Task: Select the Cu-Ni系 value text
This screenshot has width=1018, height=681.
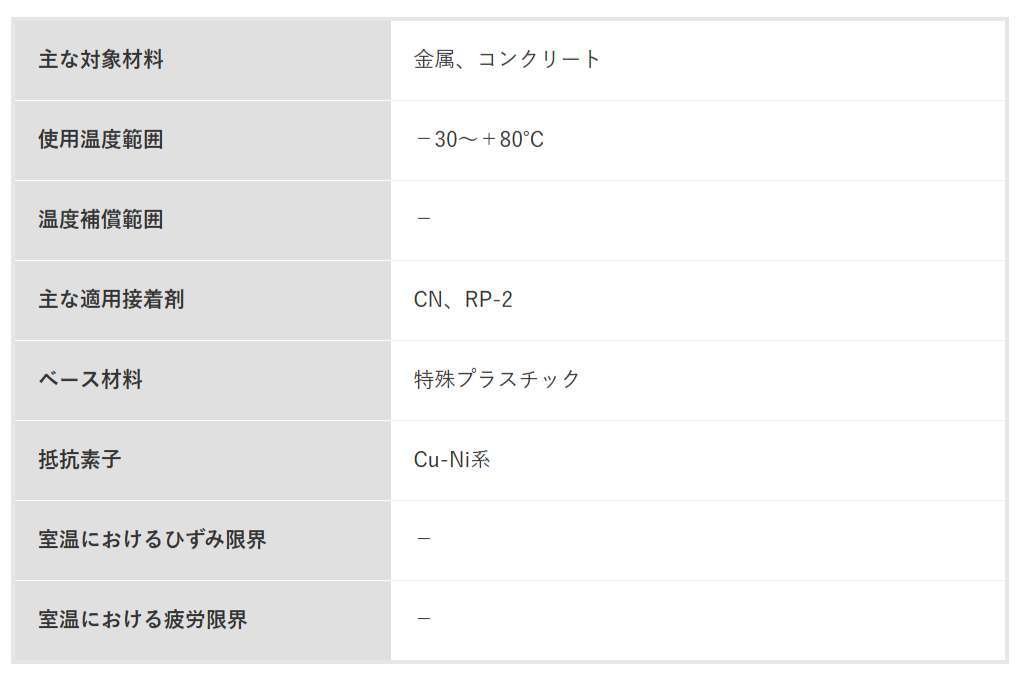Action: [x=452, y=460]
